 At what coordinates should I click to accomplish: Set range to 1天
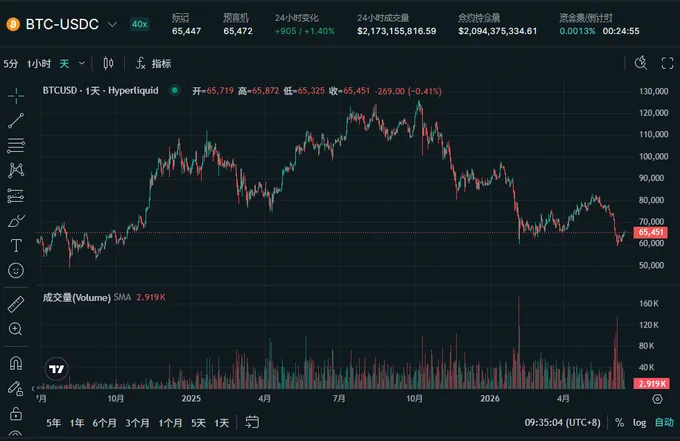point(222,423)
